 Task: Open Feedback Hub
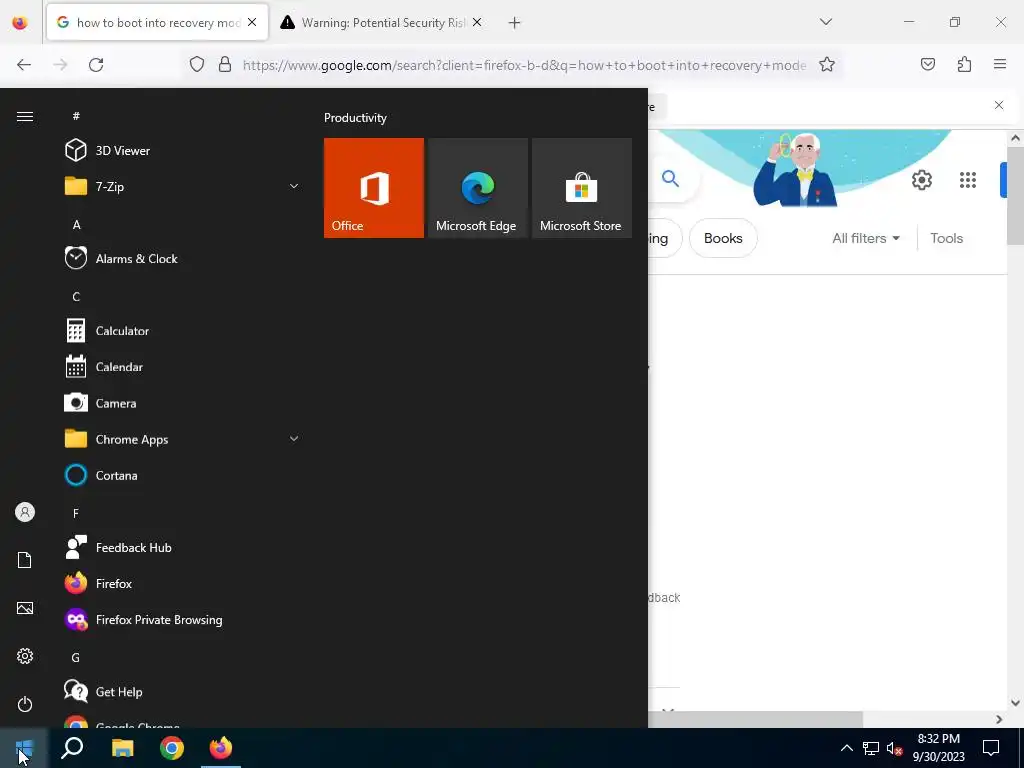click(183, 547)
